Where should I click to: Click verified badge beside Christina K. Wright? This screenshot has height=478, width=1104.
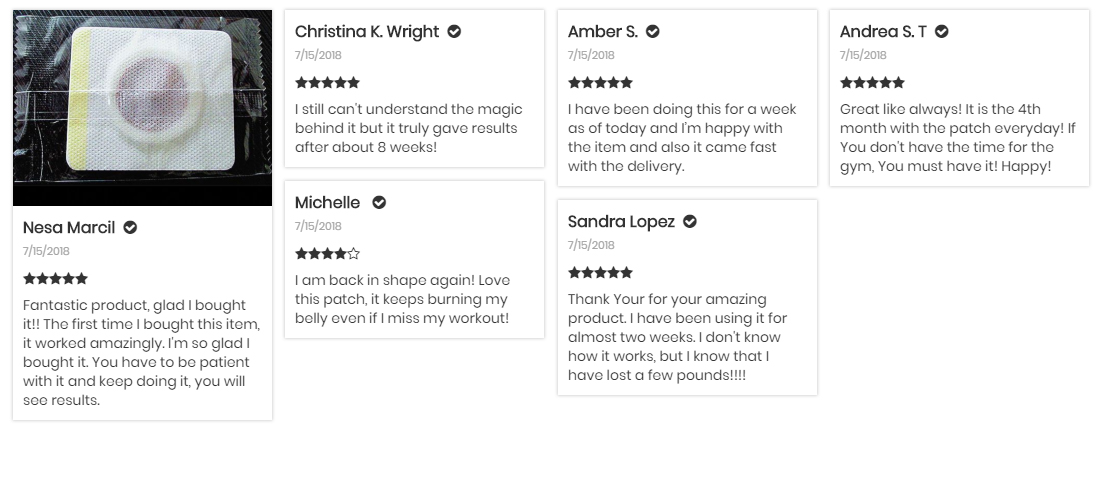pyautogui.click(x=454, y=31)
